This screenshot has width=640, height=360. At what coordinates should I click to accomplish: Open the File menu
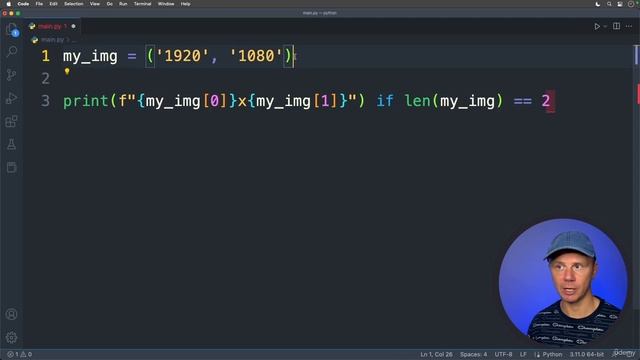pyautogui.click(x=39, y=4)
